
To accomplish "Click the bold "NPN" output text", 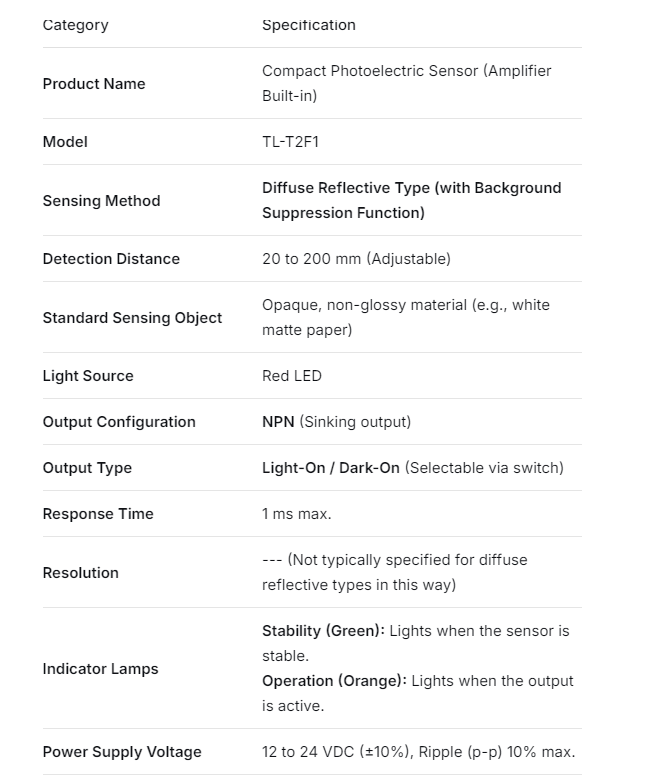I will [x=278, y=422].
